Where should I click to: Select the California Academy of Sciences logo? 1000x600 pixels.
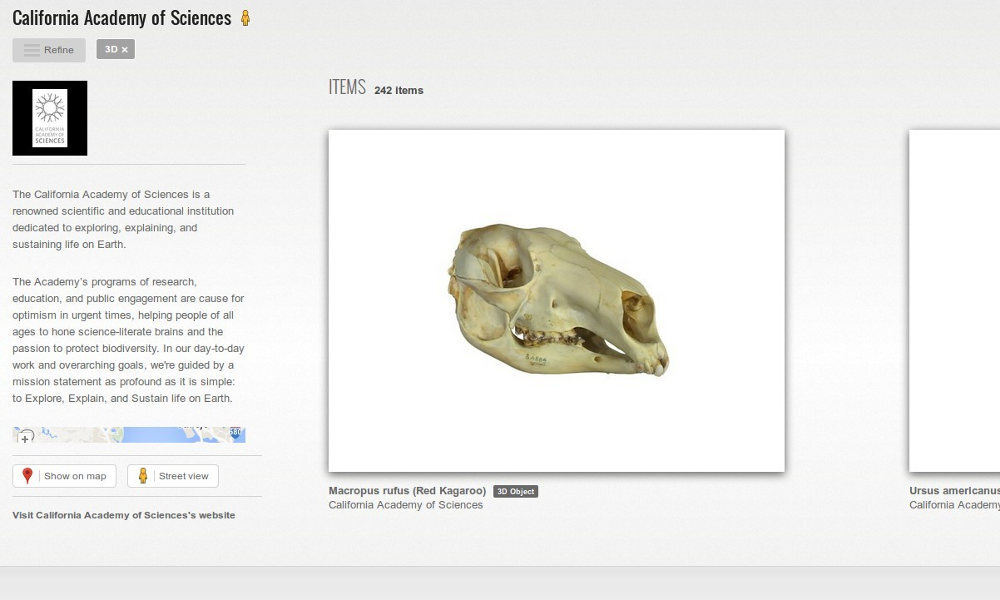pyautogui.click(x=49, y=117)
